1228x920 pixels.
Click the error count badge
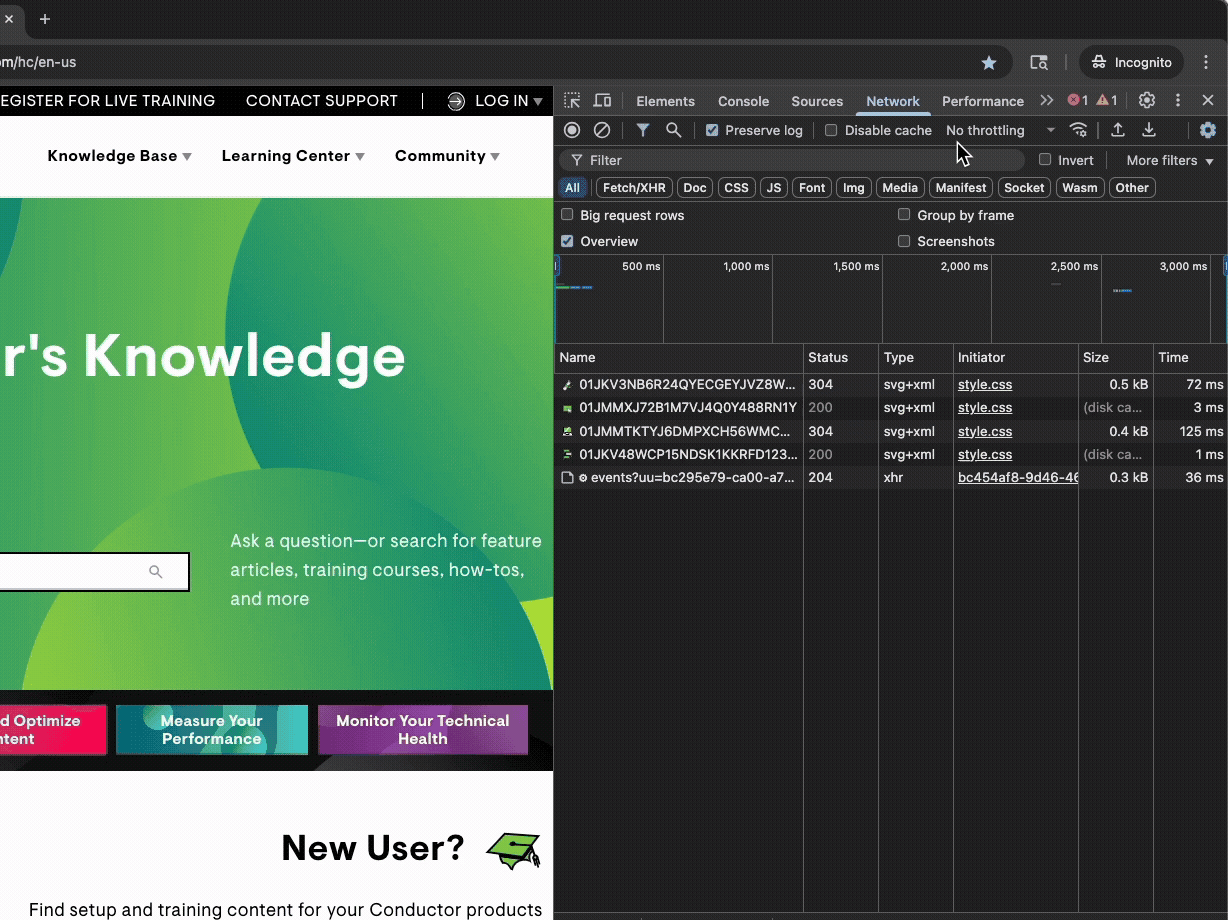pyautogui.click(x=1078, y=101)
